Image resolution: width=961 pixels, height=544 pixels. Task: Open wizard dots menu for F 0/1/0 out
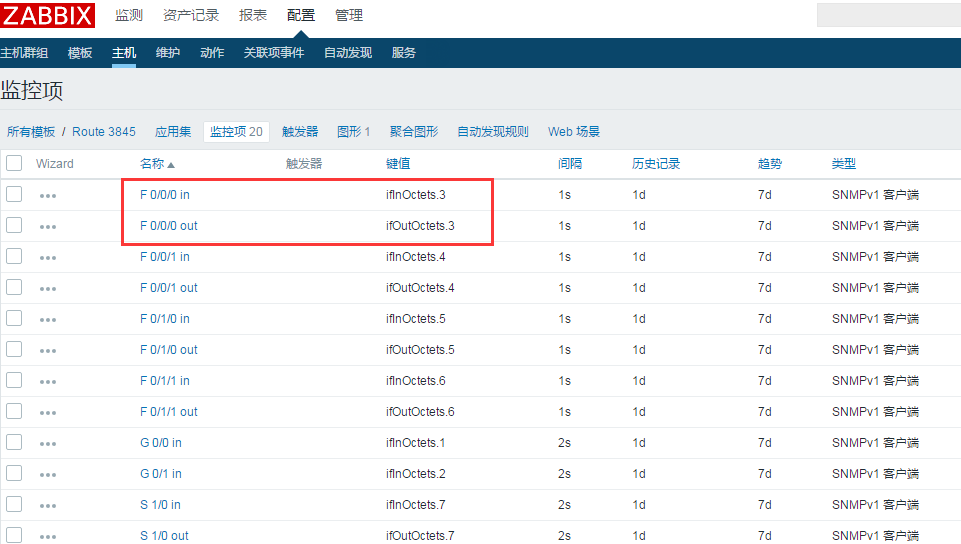[x=48, y=351]
